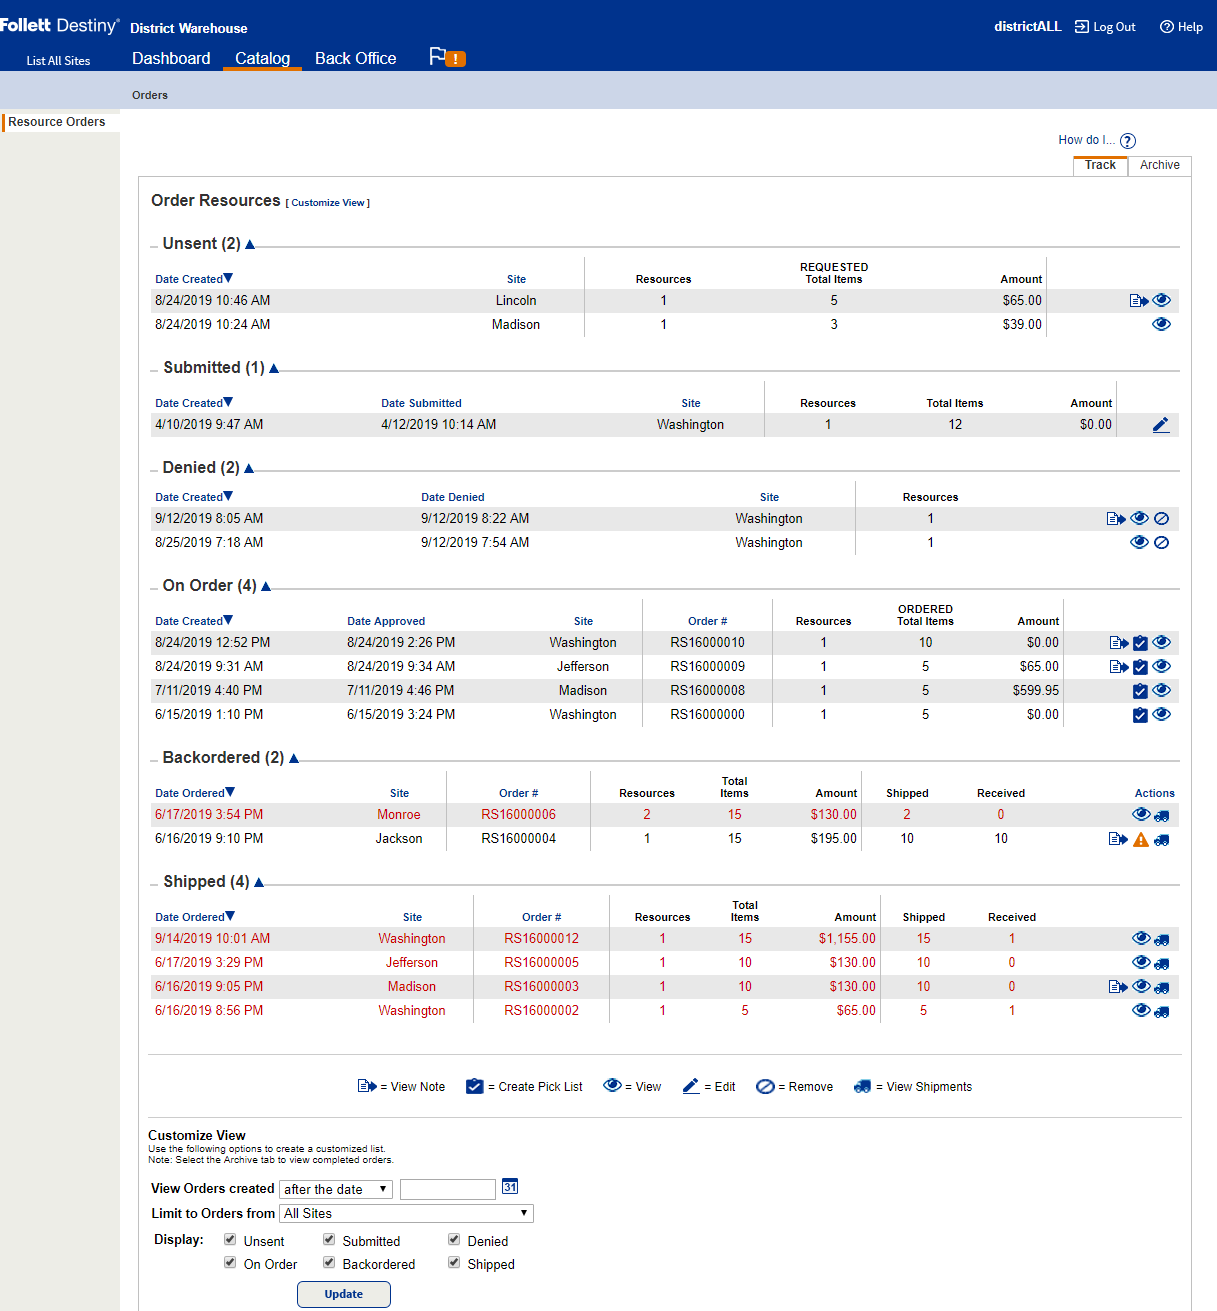Screen dimensions: 1217x1311
Task: View order RS16000006
Action: point(1141,814)
